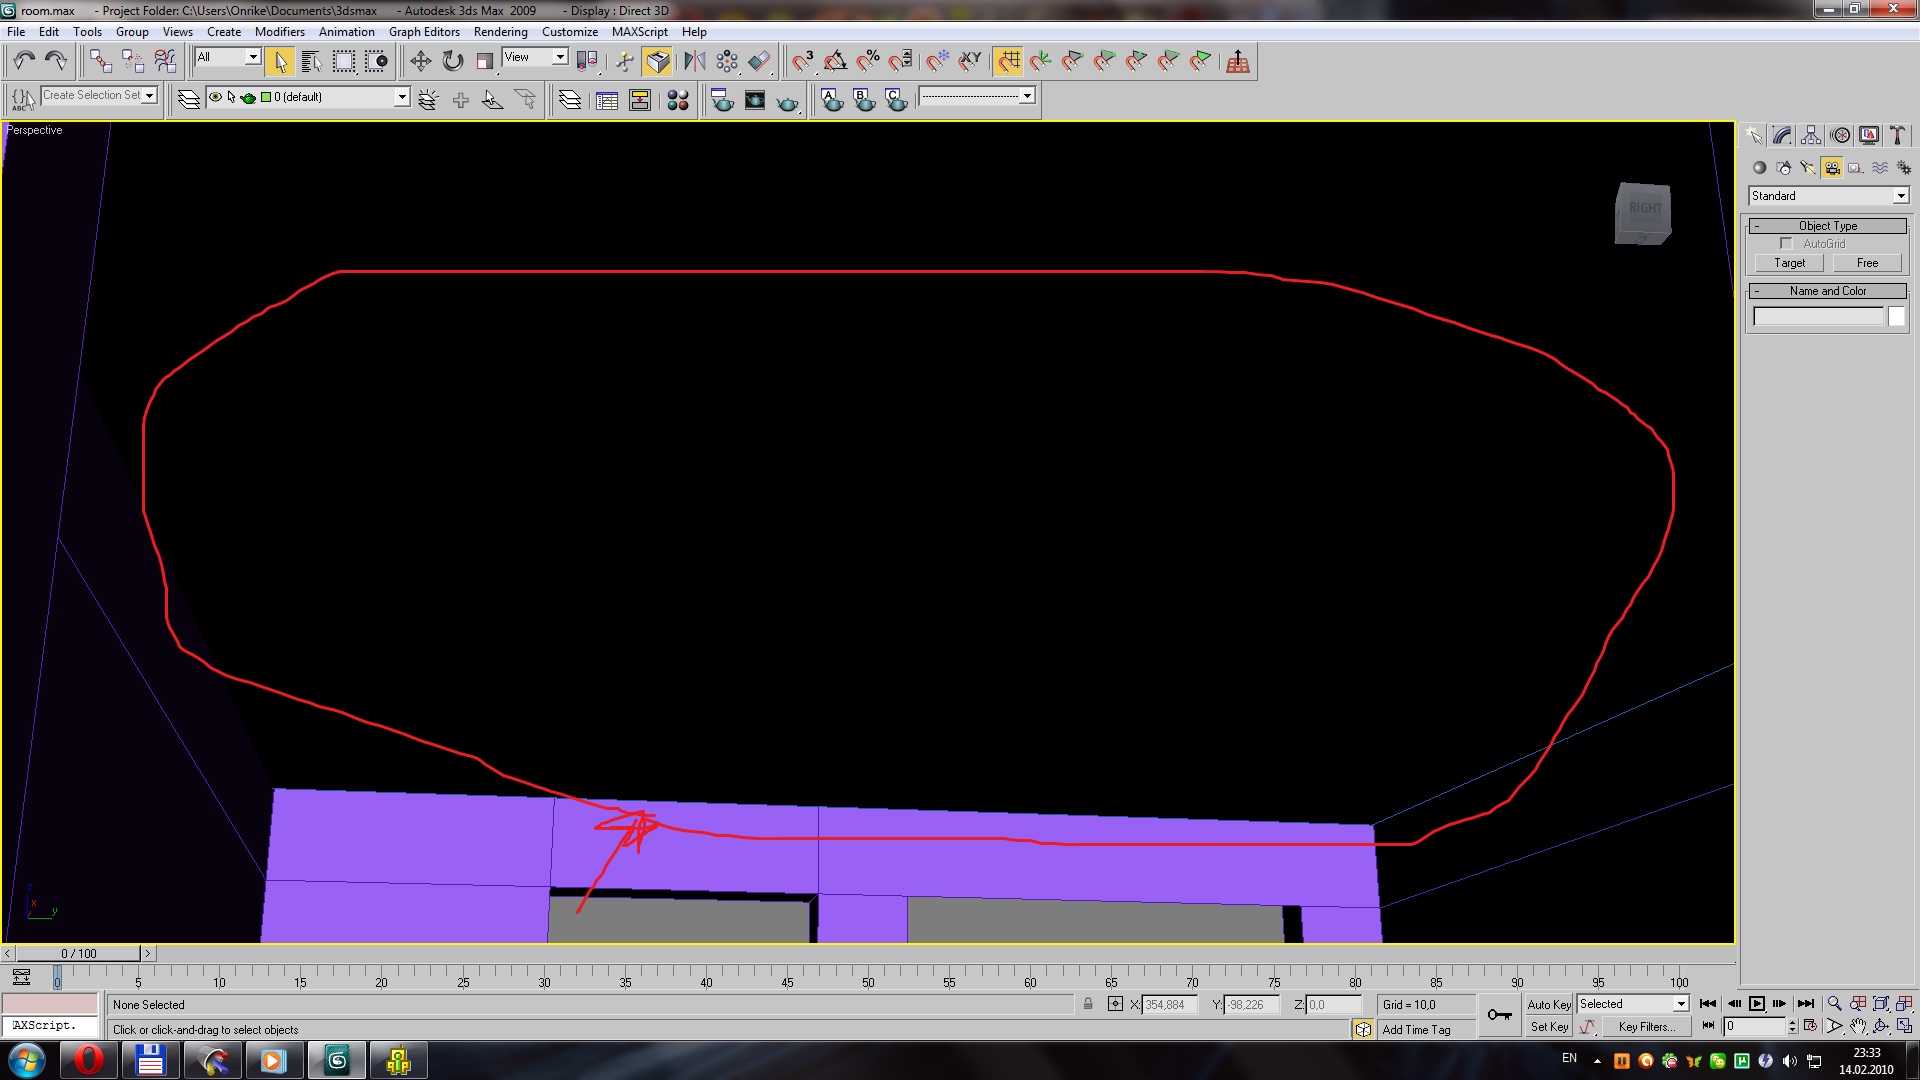Click the Undo arrow icon

click(24, 62)
